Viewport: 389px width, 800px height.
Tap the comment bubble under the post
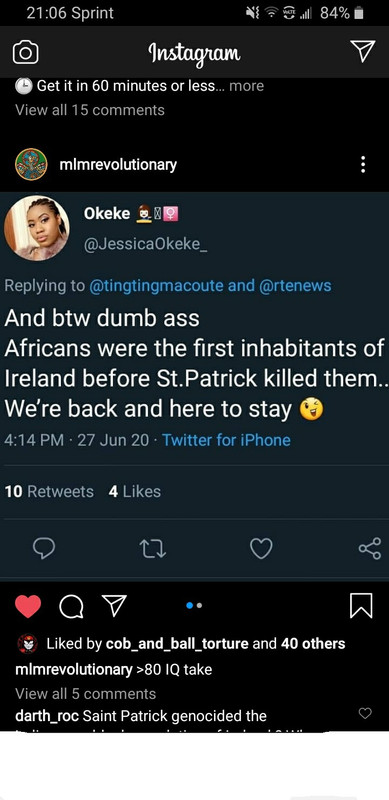[71, 606]
